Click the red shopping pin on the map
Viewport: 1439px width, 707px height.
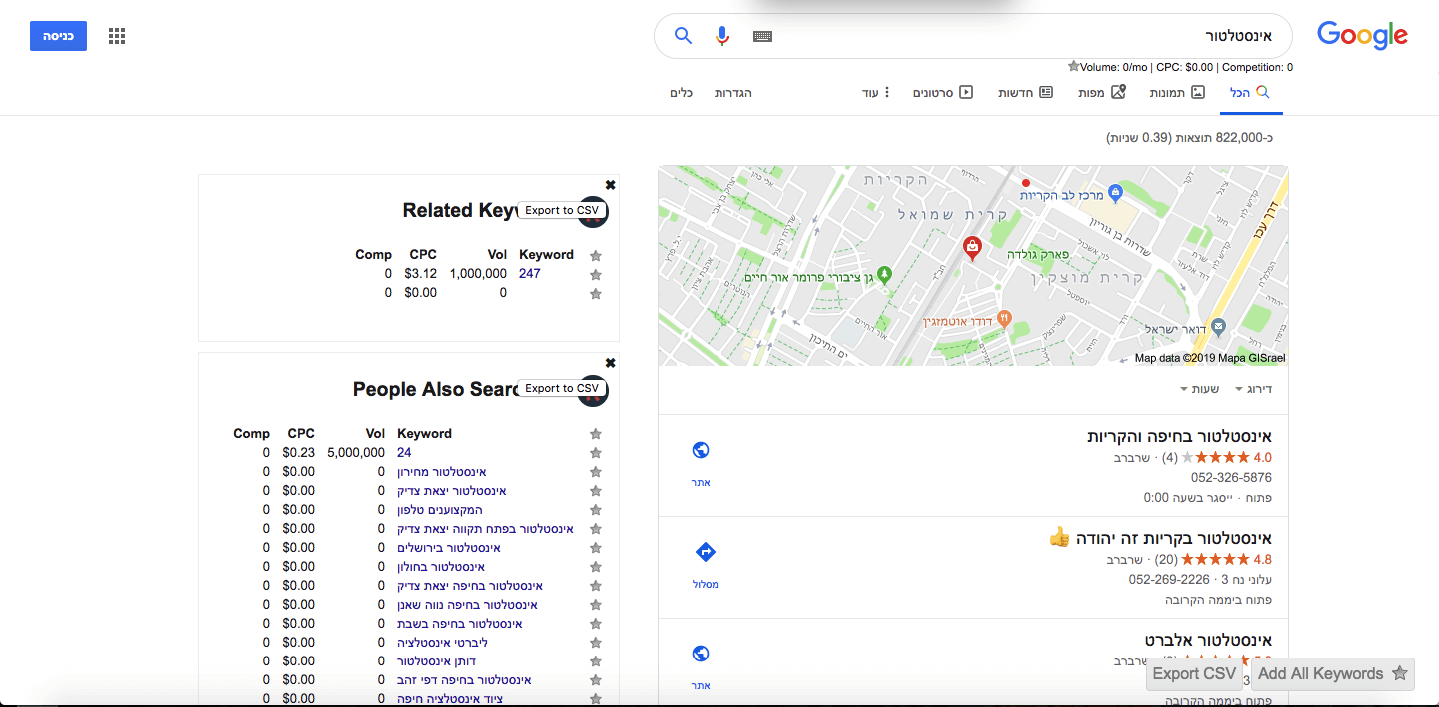pyautogui.click(x=970, y=248)
